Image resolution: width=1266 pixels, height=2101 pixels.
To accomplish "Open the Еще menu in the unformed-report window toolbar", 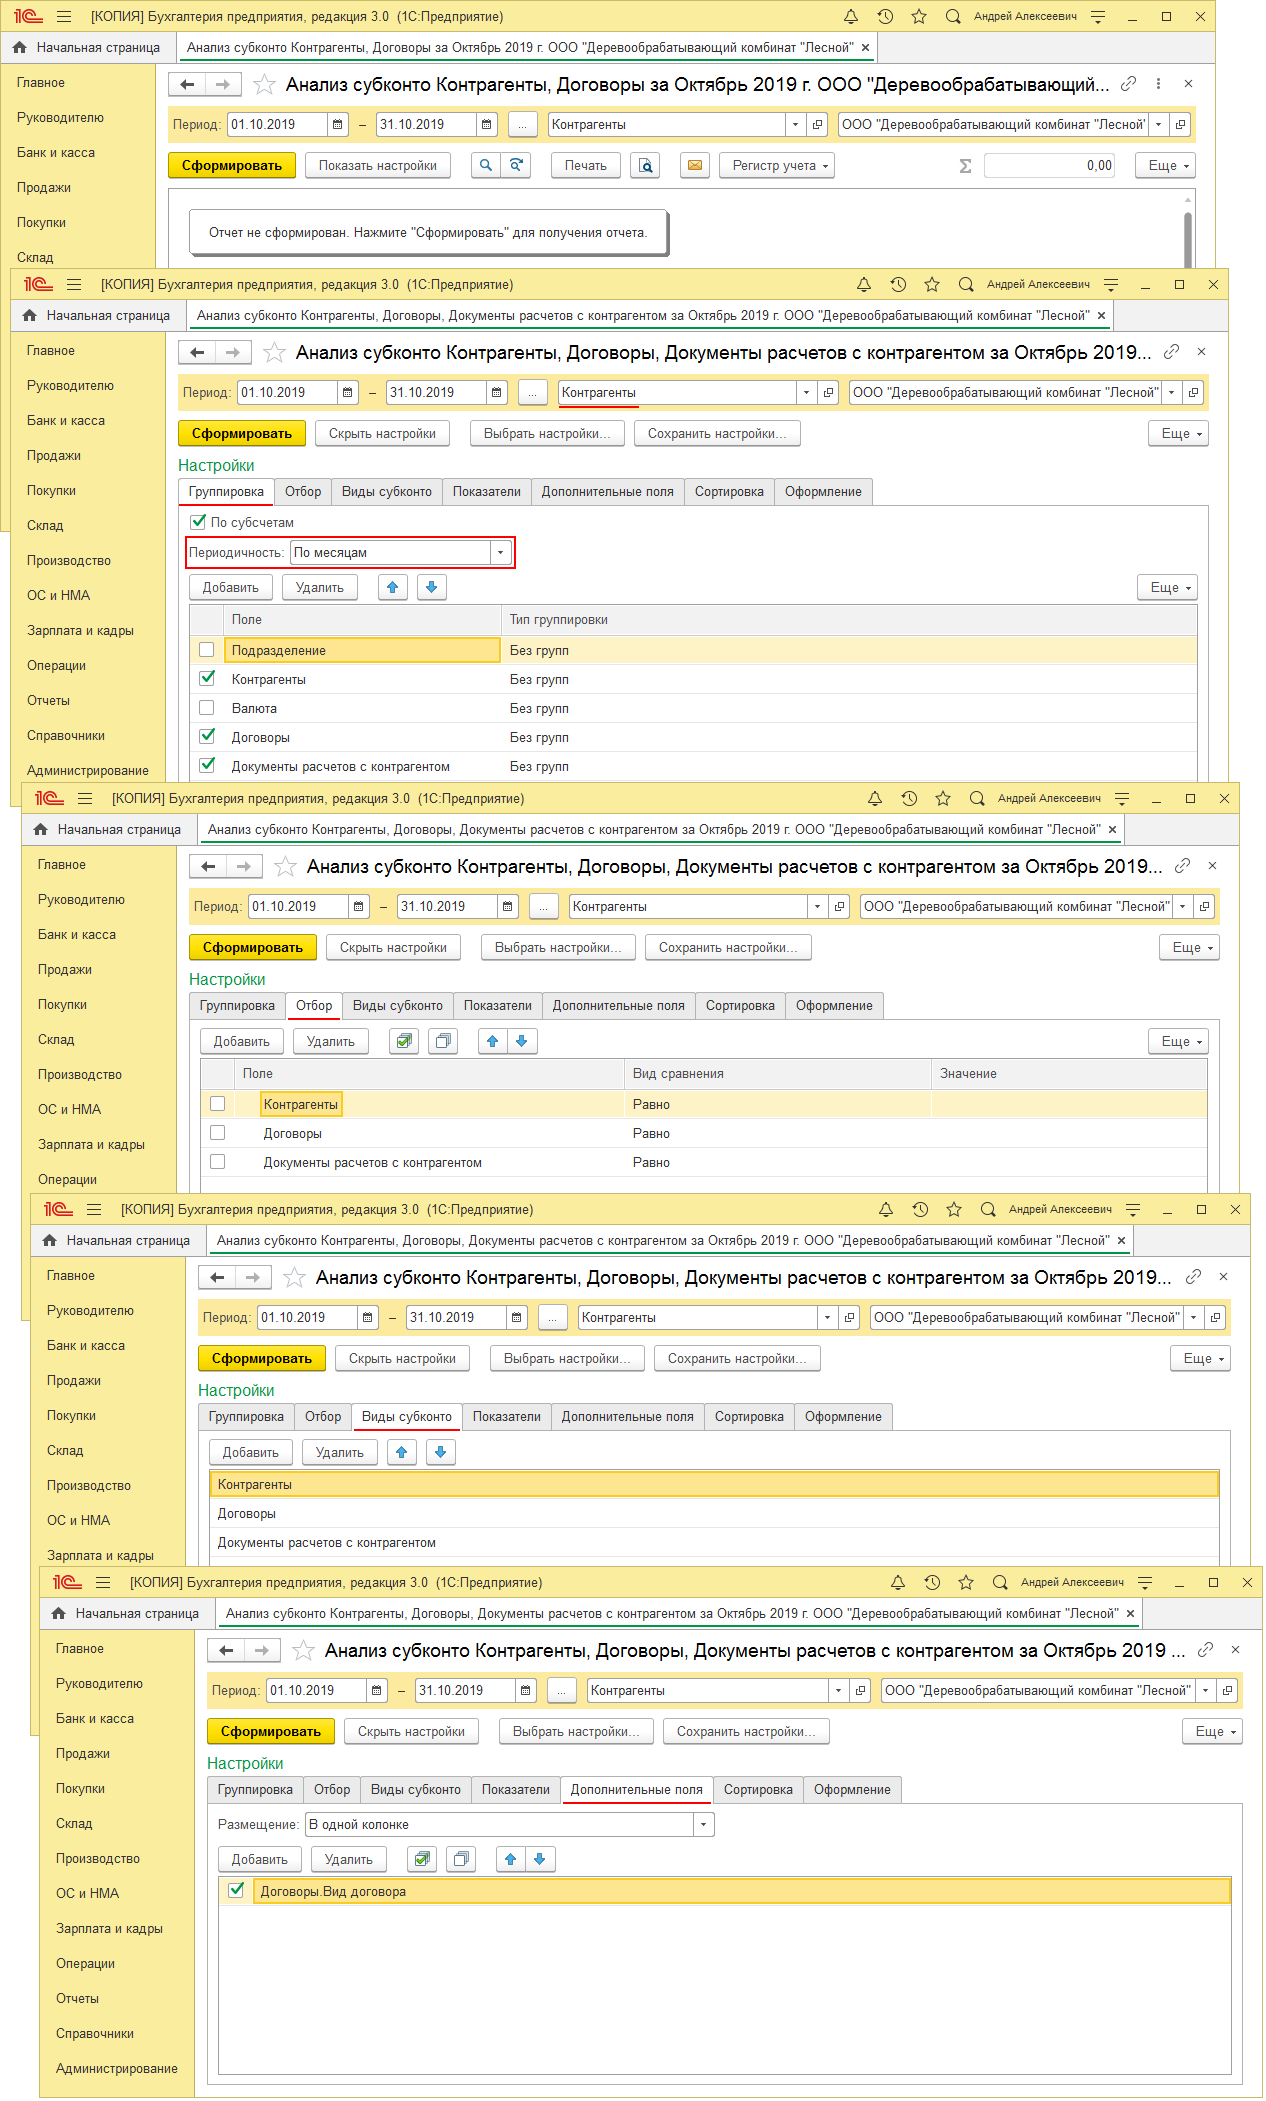I will pyautogui.click(x=1166, y=166).
